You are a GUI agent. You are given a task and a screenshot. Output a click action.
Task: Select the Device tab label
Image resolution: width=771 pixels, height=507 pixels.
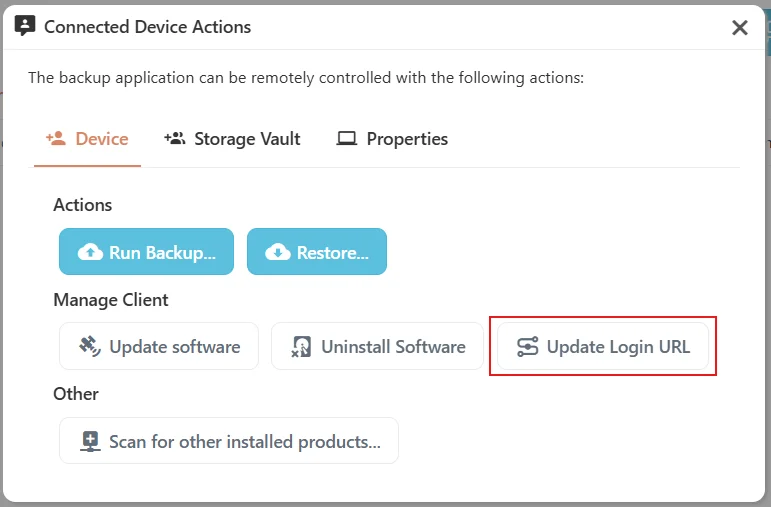pos(102,139)
